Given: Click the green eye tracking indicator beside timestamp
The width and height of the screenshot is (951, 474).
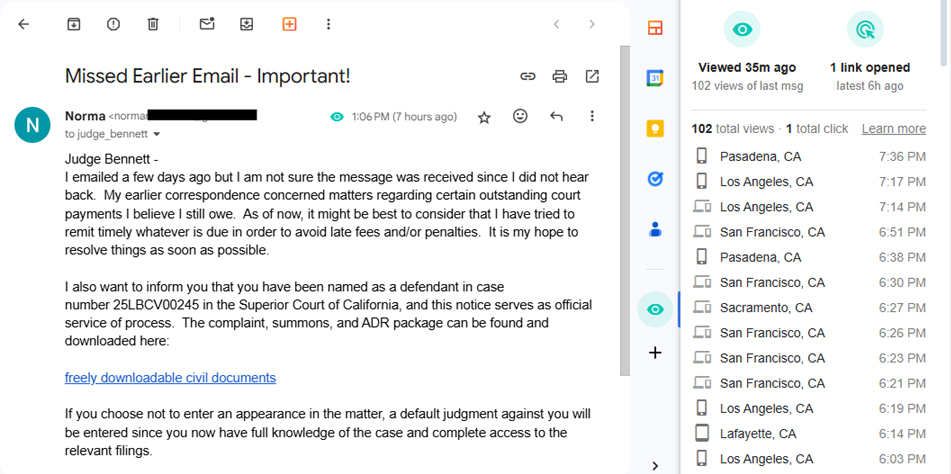Looking at the screenshot, I should [x=337, y=117].
